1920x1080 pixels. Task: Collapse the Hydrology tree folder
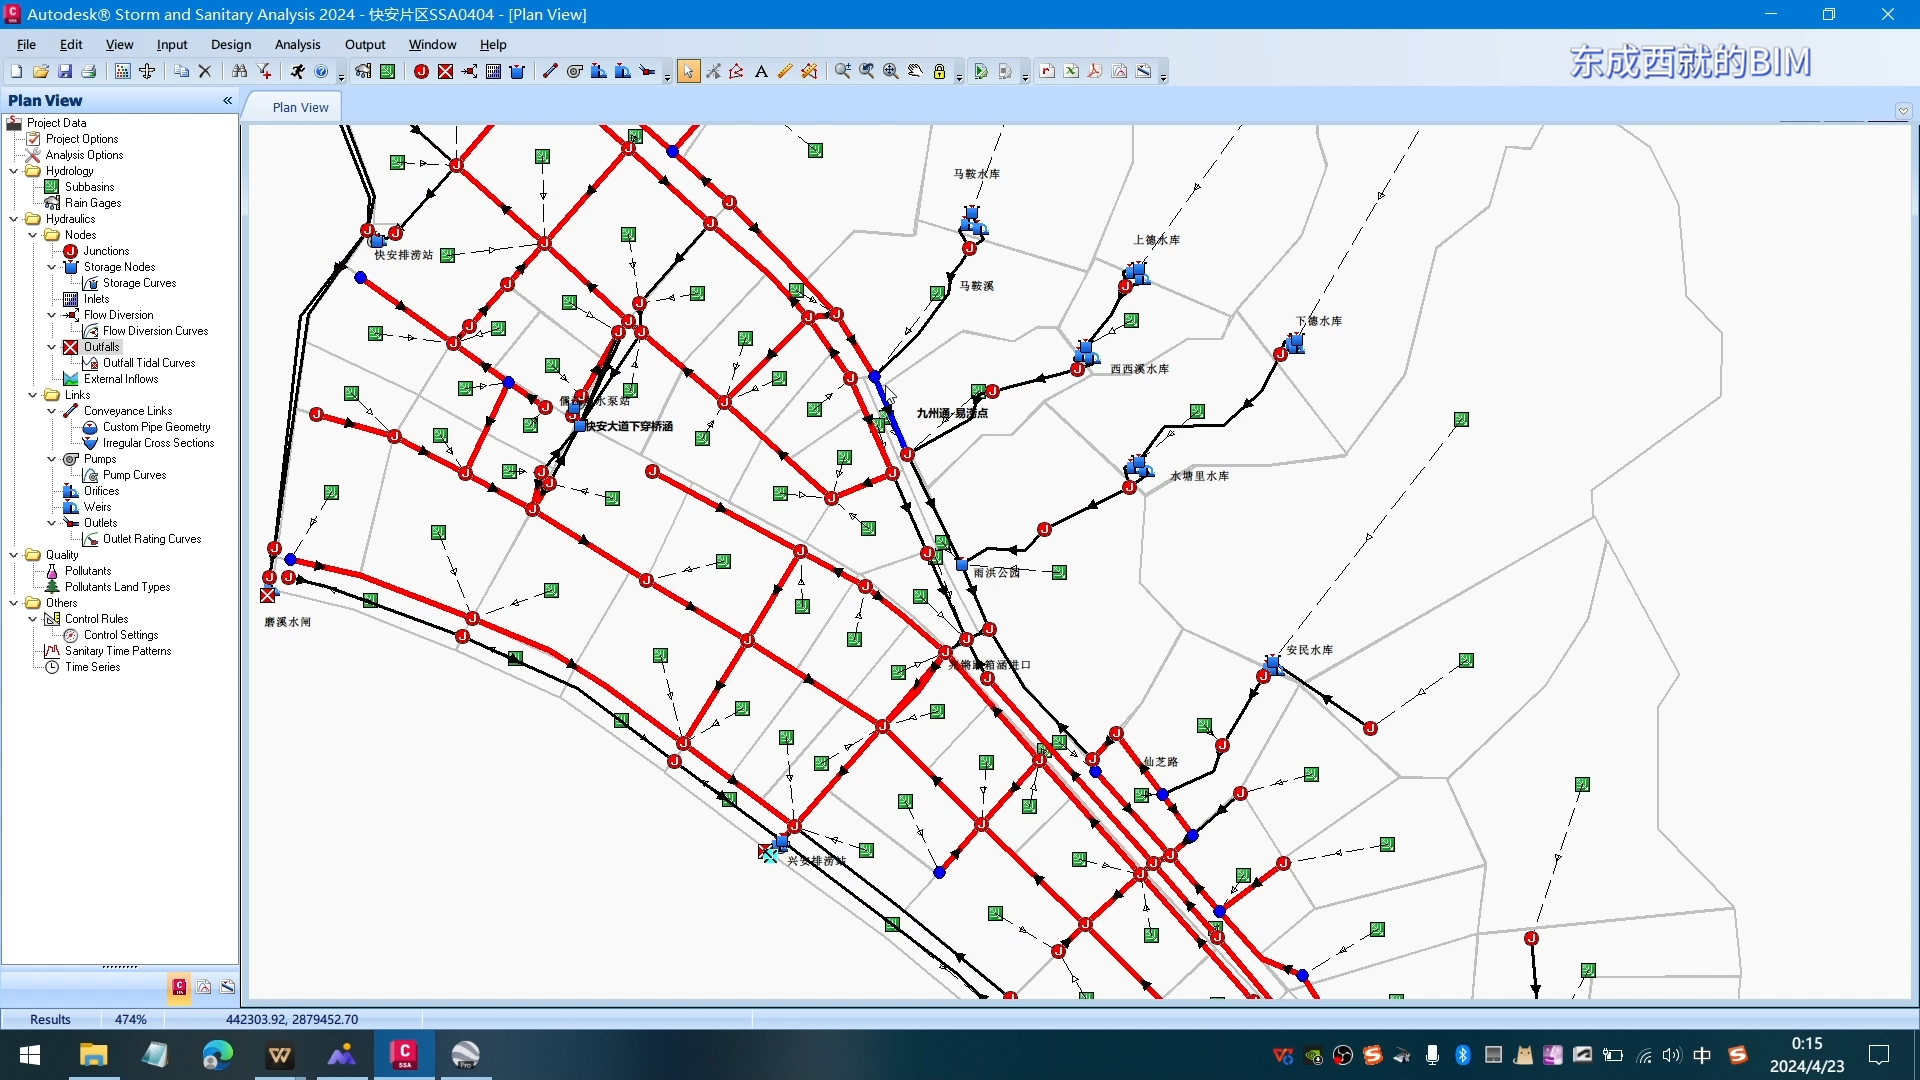[x=14, y=171]
